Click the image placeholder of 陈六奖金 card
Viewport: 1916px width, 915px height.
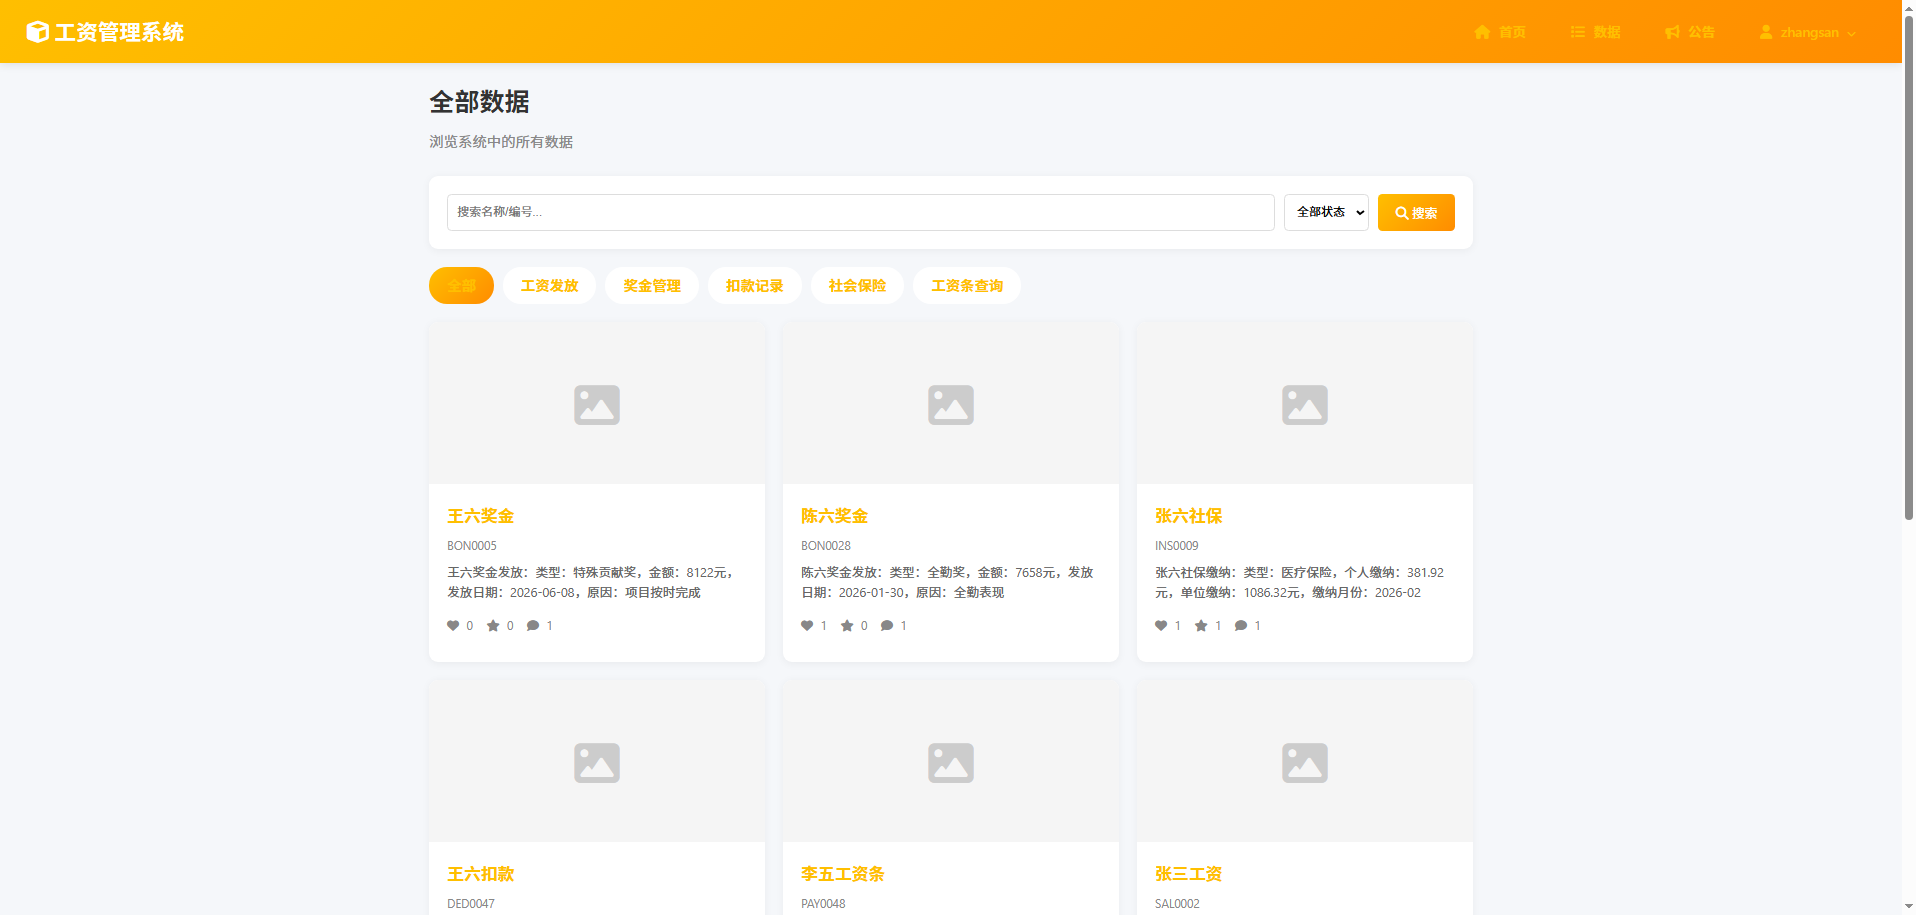tap(951, 404)
